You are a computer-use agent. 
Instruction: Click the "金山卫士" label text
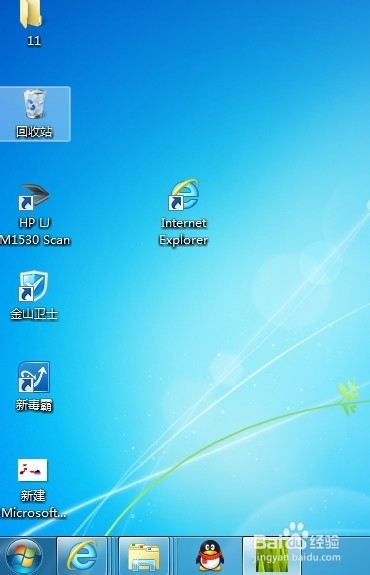[x=34, y=314]
